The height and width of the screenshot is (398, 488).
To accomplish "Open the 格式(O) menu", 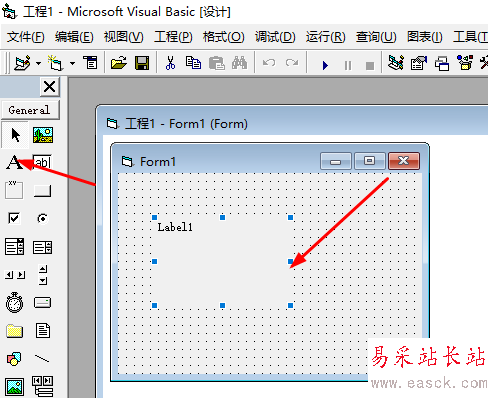I will [x=224, y=37].
